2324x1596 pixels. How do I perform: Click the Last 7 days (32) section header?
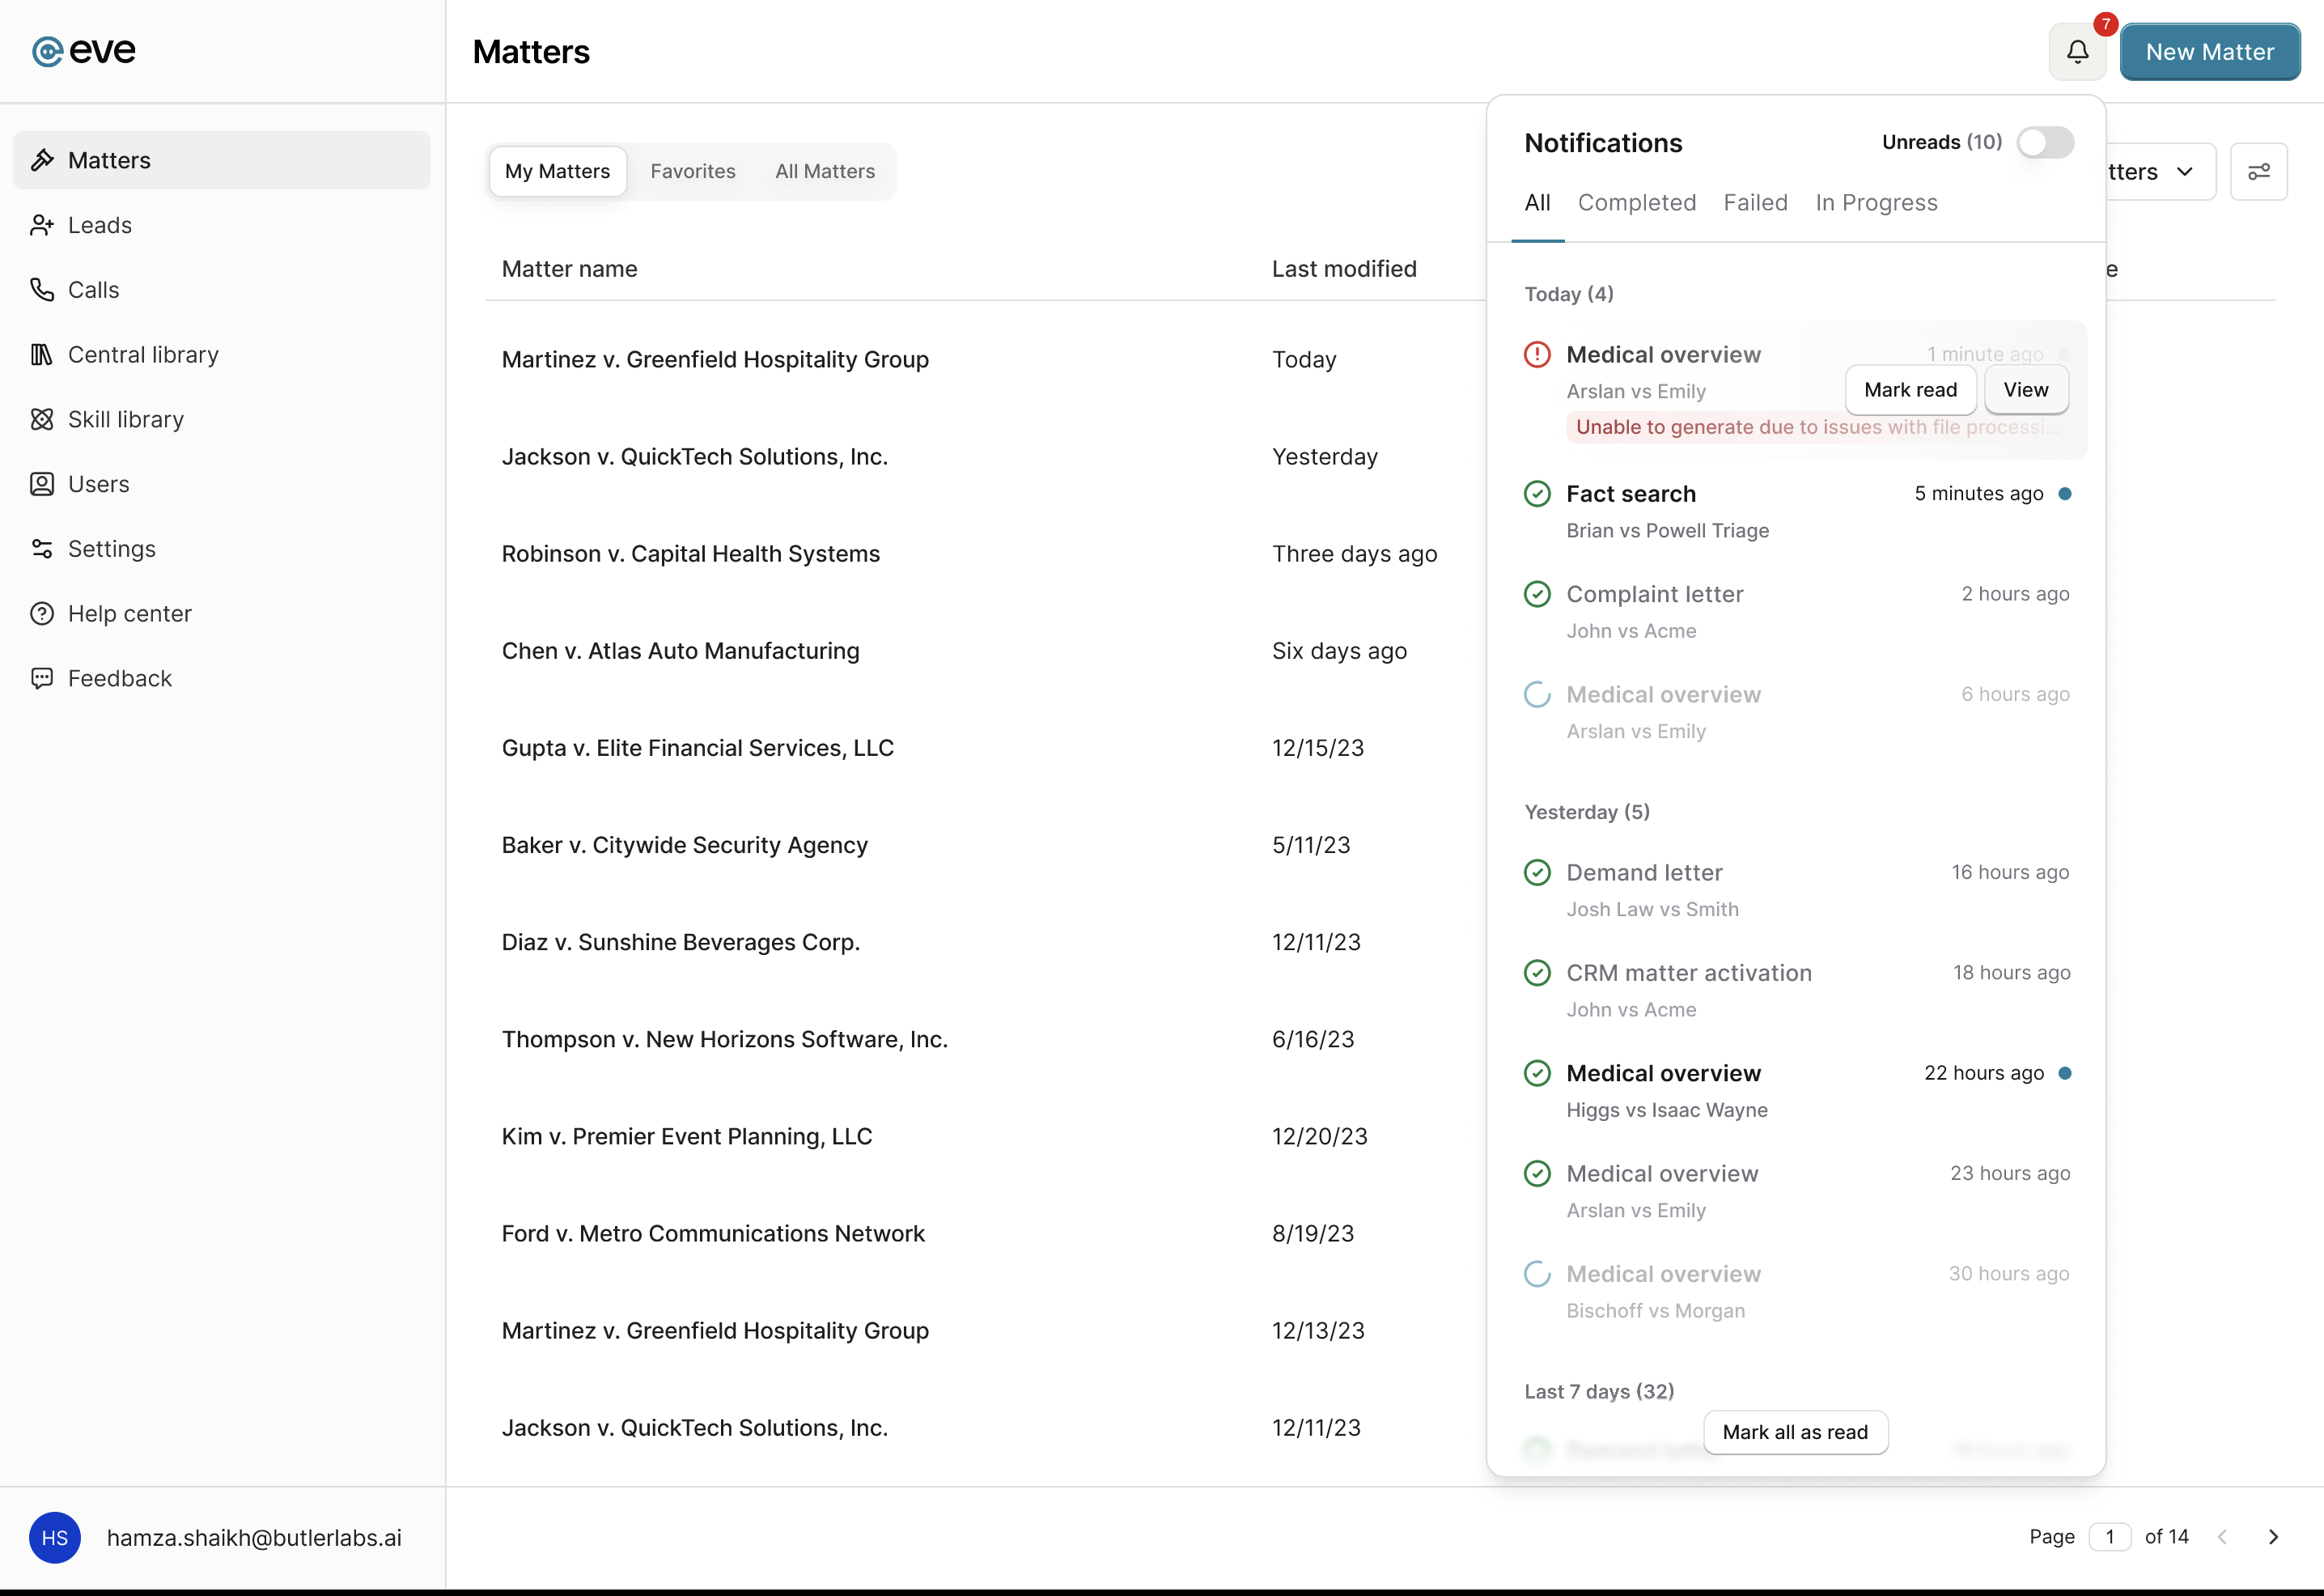coord(1599,1391)
